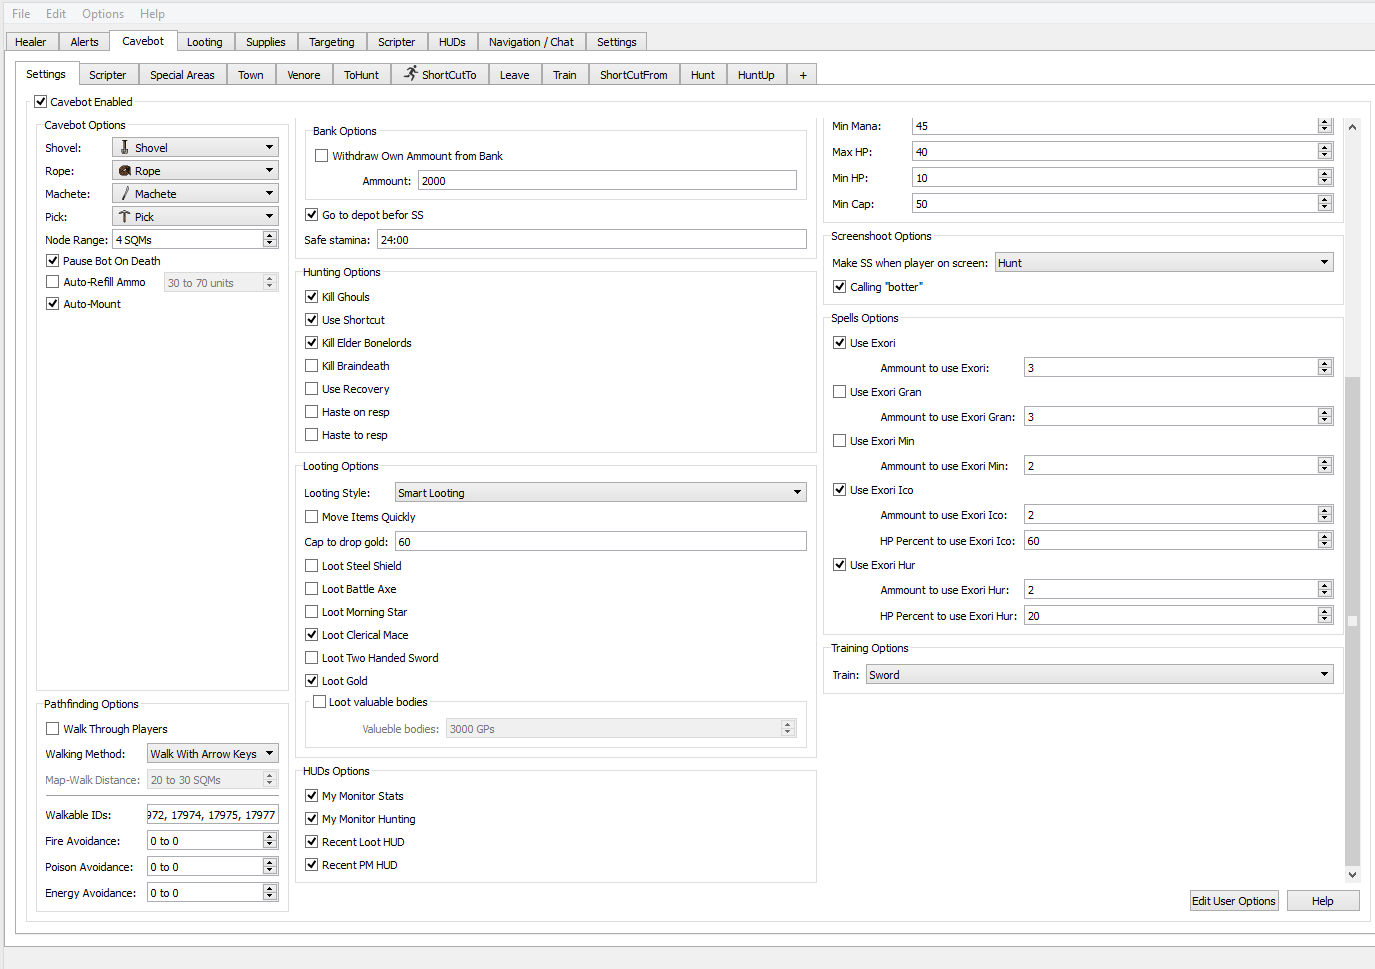Toggle Go to depot befor SS
The image size is (1375, 969).
pyautogui.click(x=312, y=215)
